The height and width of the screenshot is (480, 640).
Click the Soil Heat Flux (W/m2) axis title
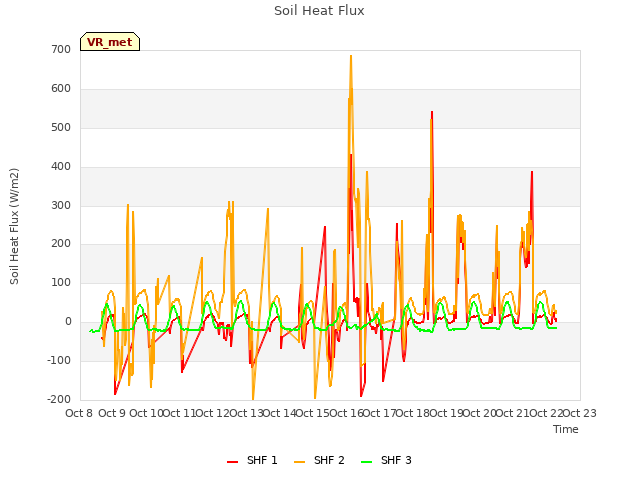click(x=15, y=226)
